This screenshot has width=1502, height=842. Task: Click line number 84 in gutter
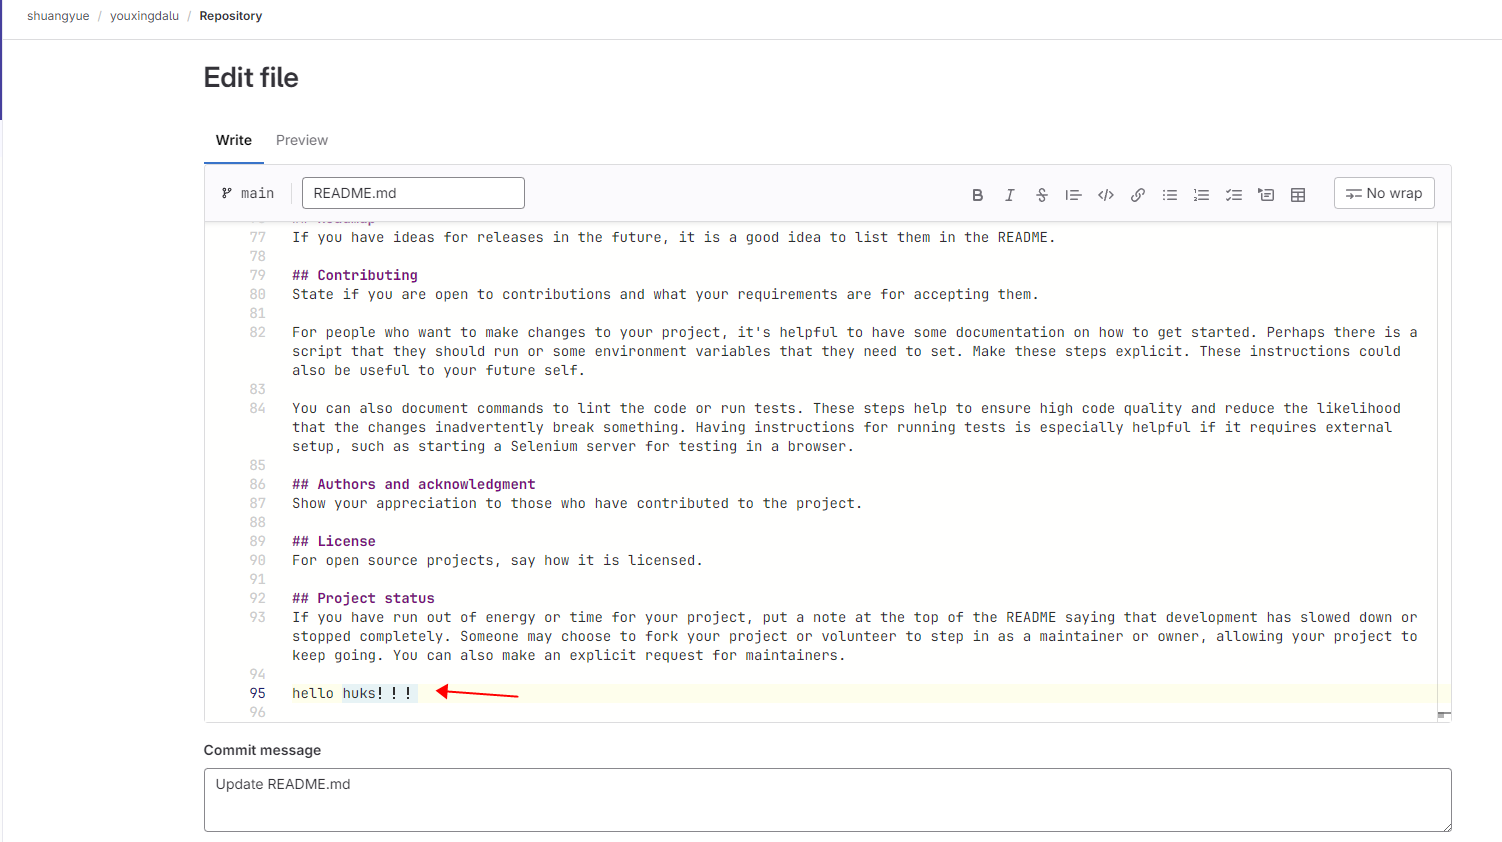(258, 408)
